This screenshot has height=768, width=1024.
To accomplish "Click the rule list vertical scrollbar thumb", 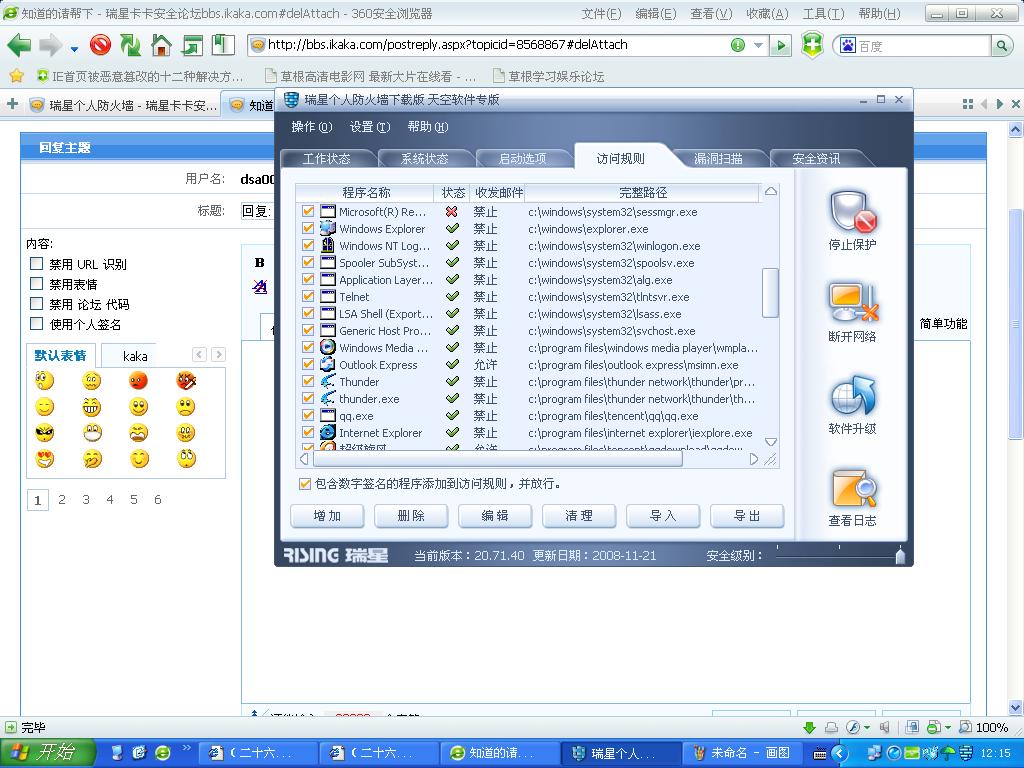I will [x=771, y=292].
